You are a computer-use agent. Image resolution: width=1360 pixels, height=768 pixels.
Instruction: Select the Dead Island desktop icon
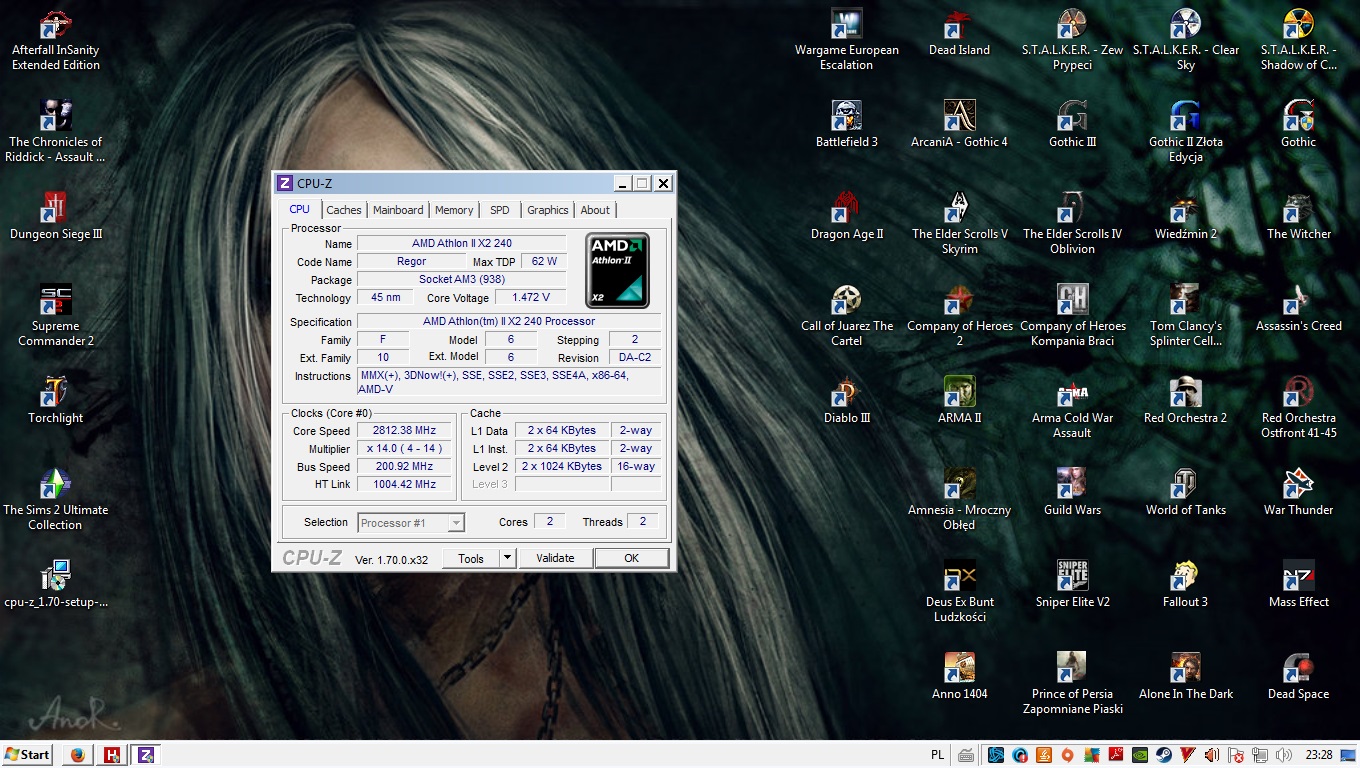click(959, 33)
